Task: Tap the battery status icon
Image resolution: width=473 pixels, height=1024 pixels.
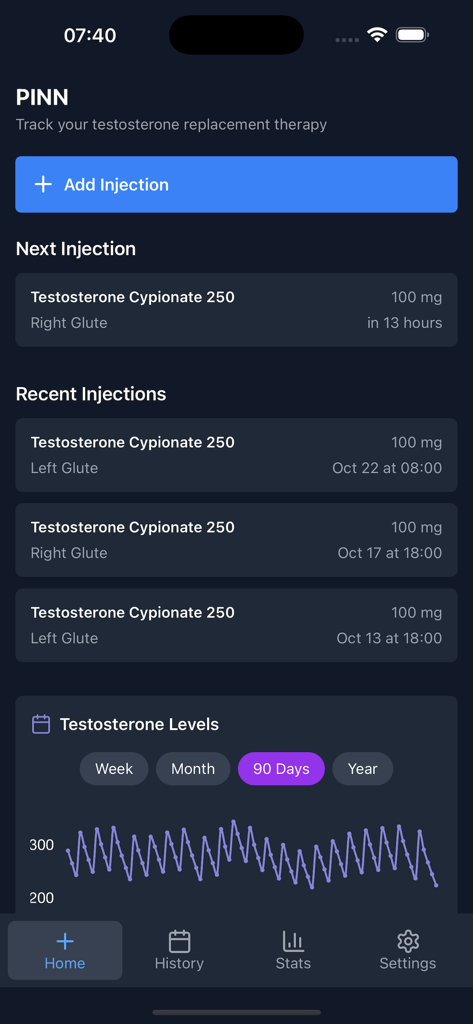Action: pos(412,35)
